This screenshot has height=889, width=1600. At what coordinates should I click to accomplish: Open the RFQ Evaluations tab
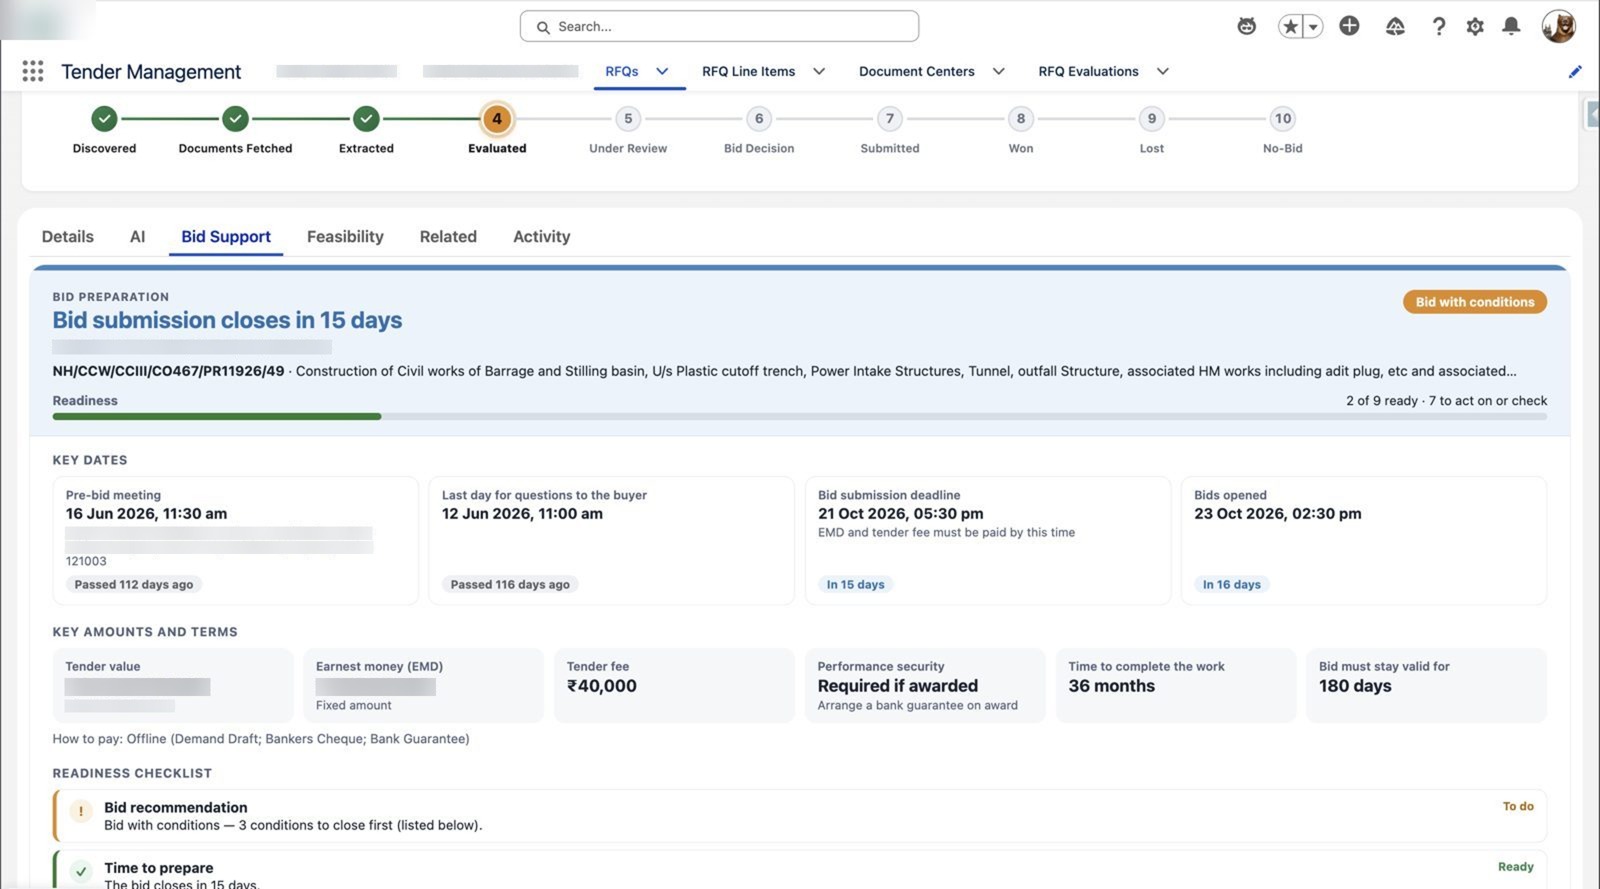click(x=1088, y=71)
